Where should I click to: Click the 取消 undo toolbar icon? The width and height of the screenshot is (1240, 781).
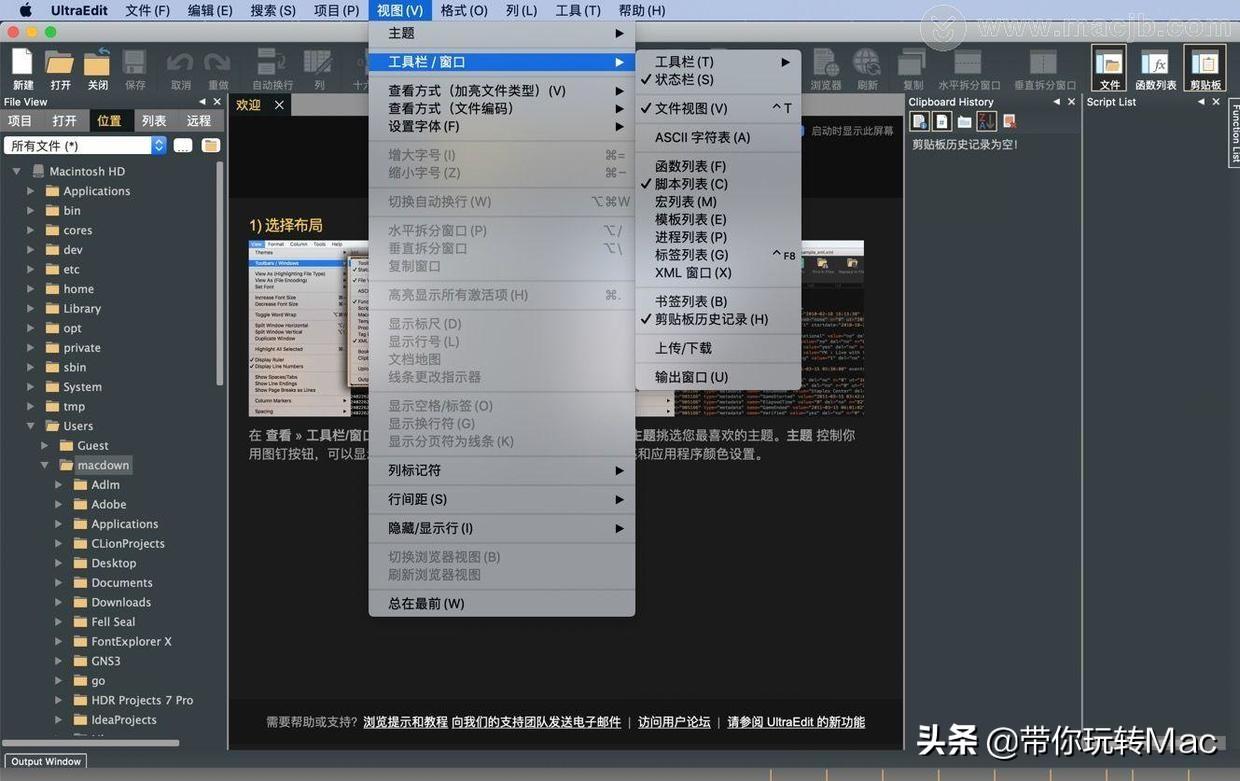[180, 62]
